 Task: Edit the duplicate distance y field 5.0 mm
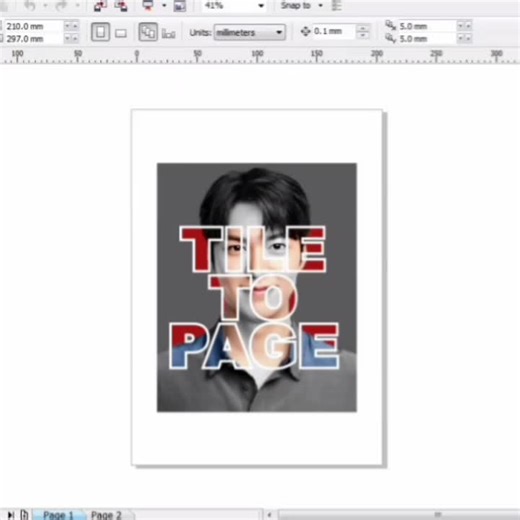(427, 39)
